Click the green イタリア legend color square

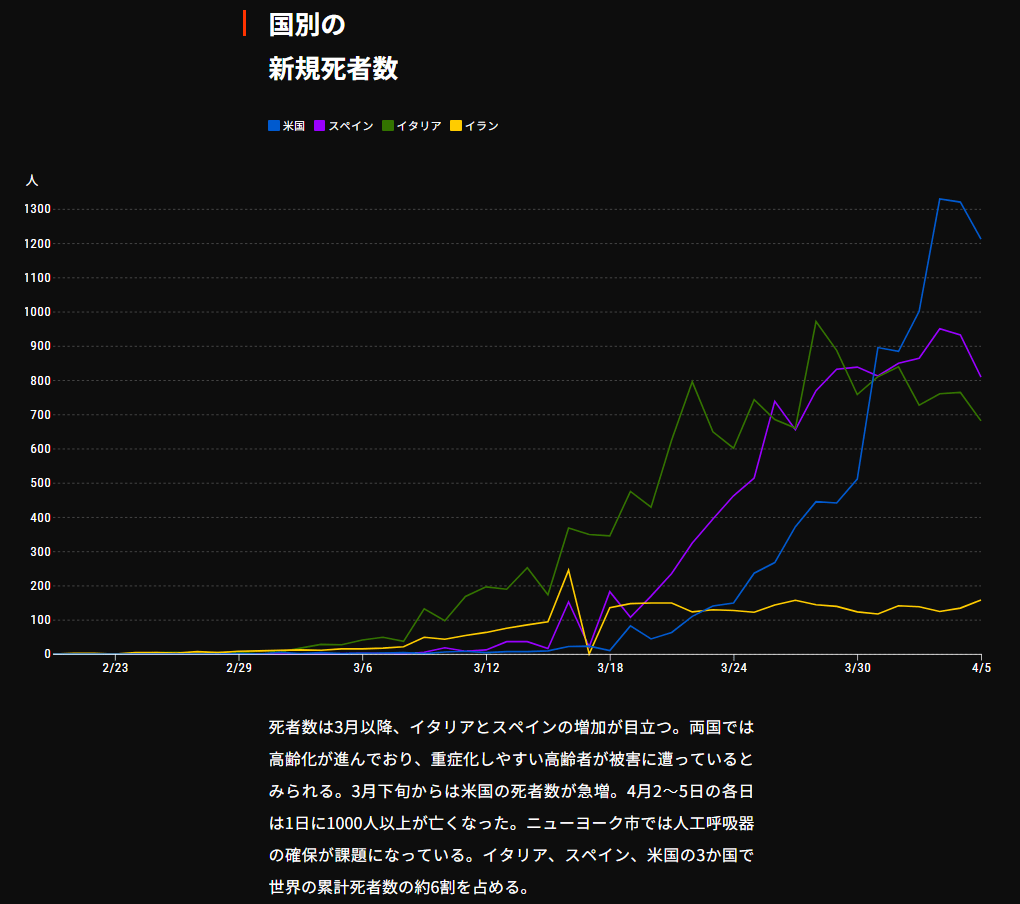(387, 126)
